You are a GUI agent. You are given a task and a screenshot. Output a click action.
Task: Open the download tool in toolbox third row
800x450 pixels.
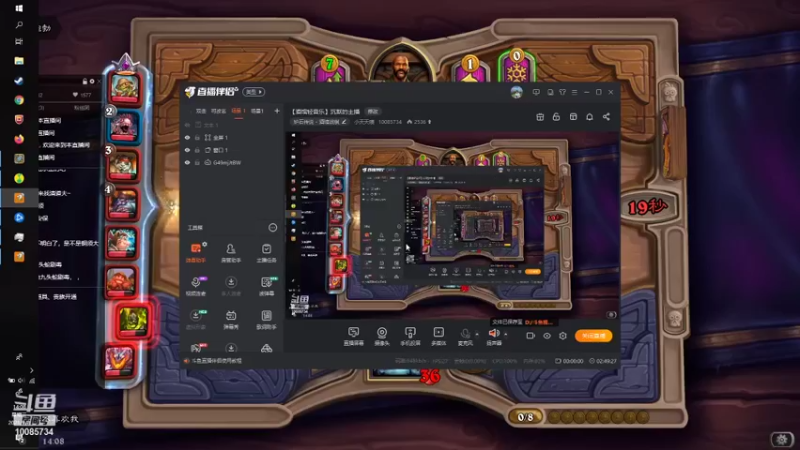pyautogui.click(x=195, y=319)
